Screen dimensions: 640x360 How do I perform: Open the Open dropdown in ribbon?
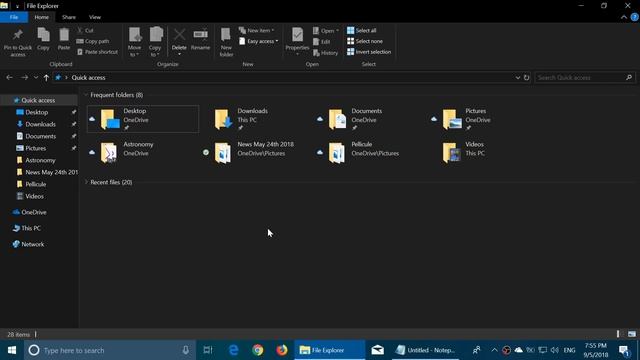pos(326,31)
